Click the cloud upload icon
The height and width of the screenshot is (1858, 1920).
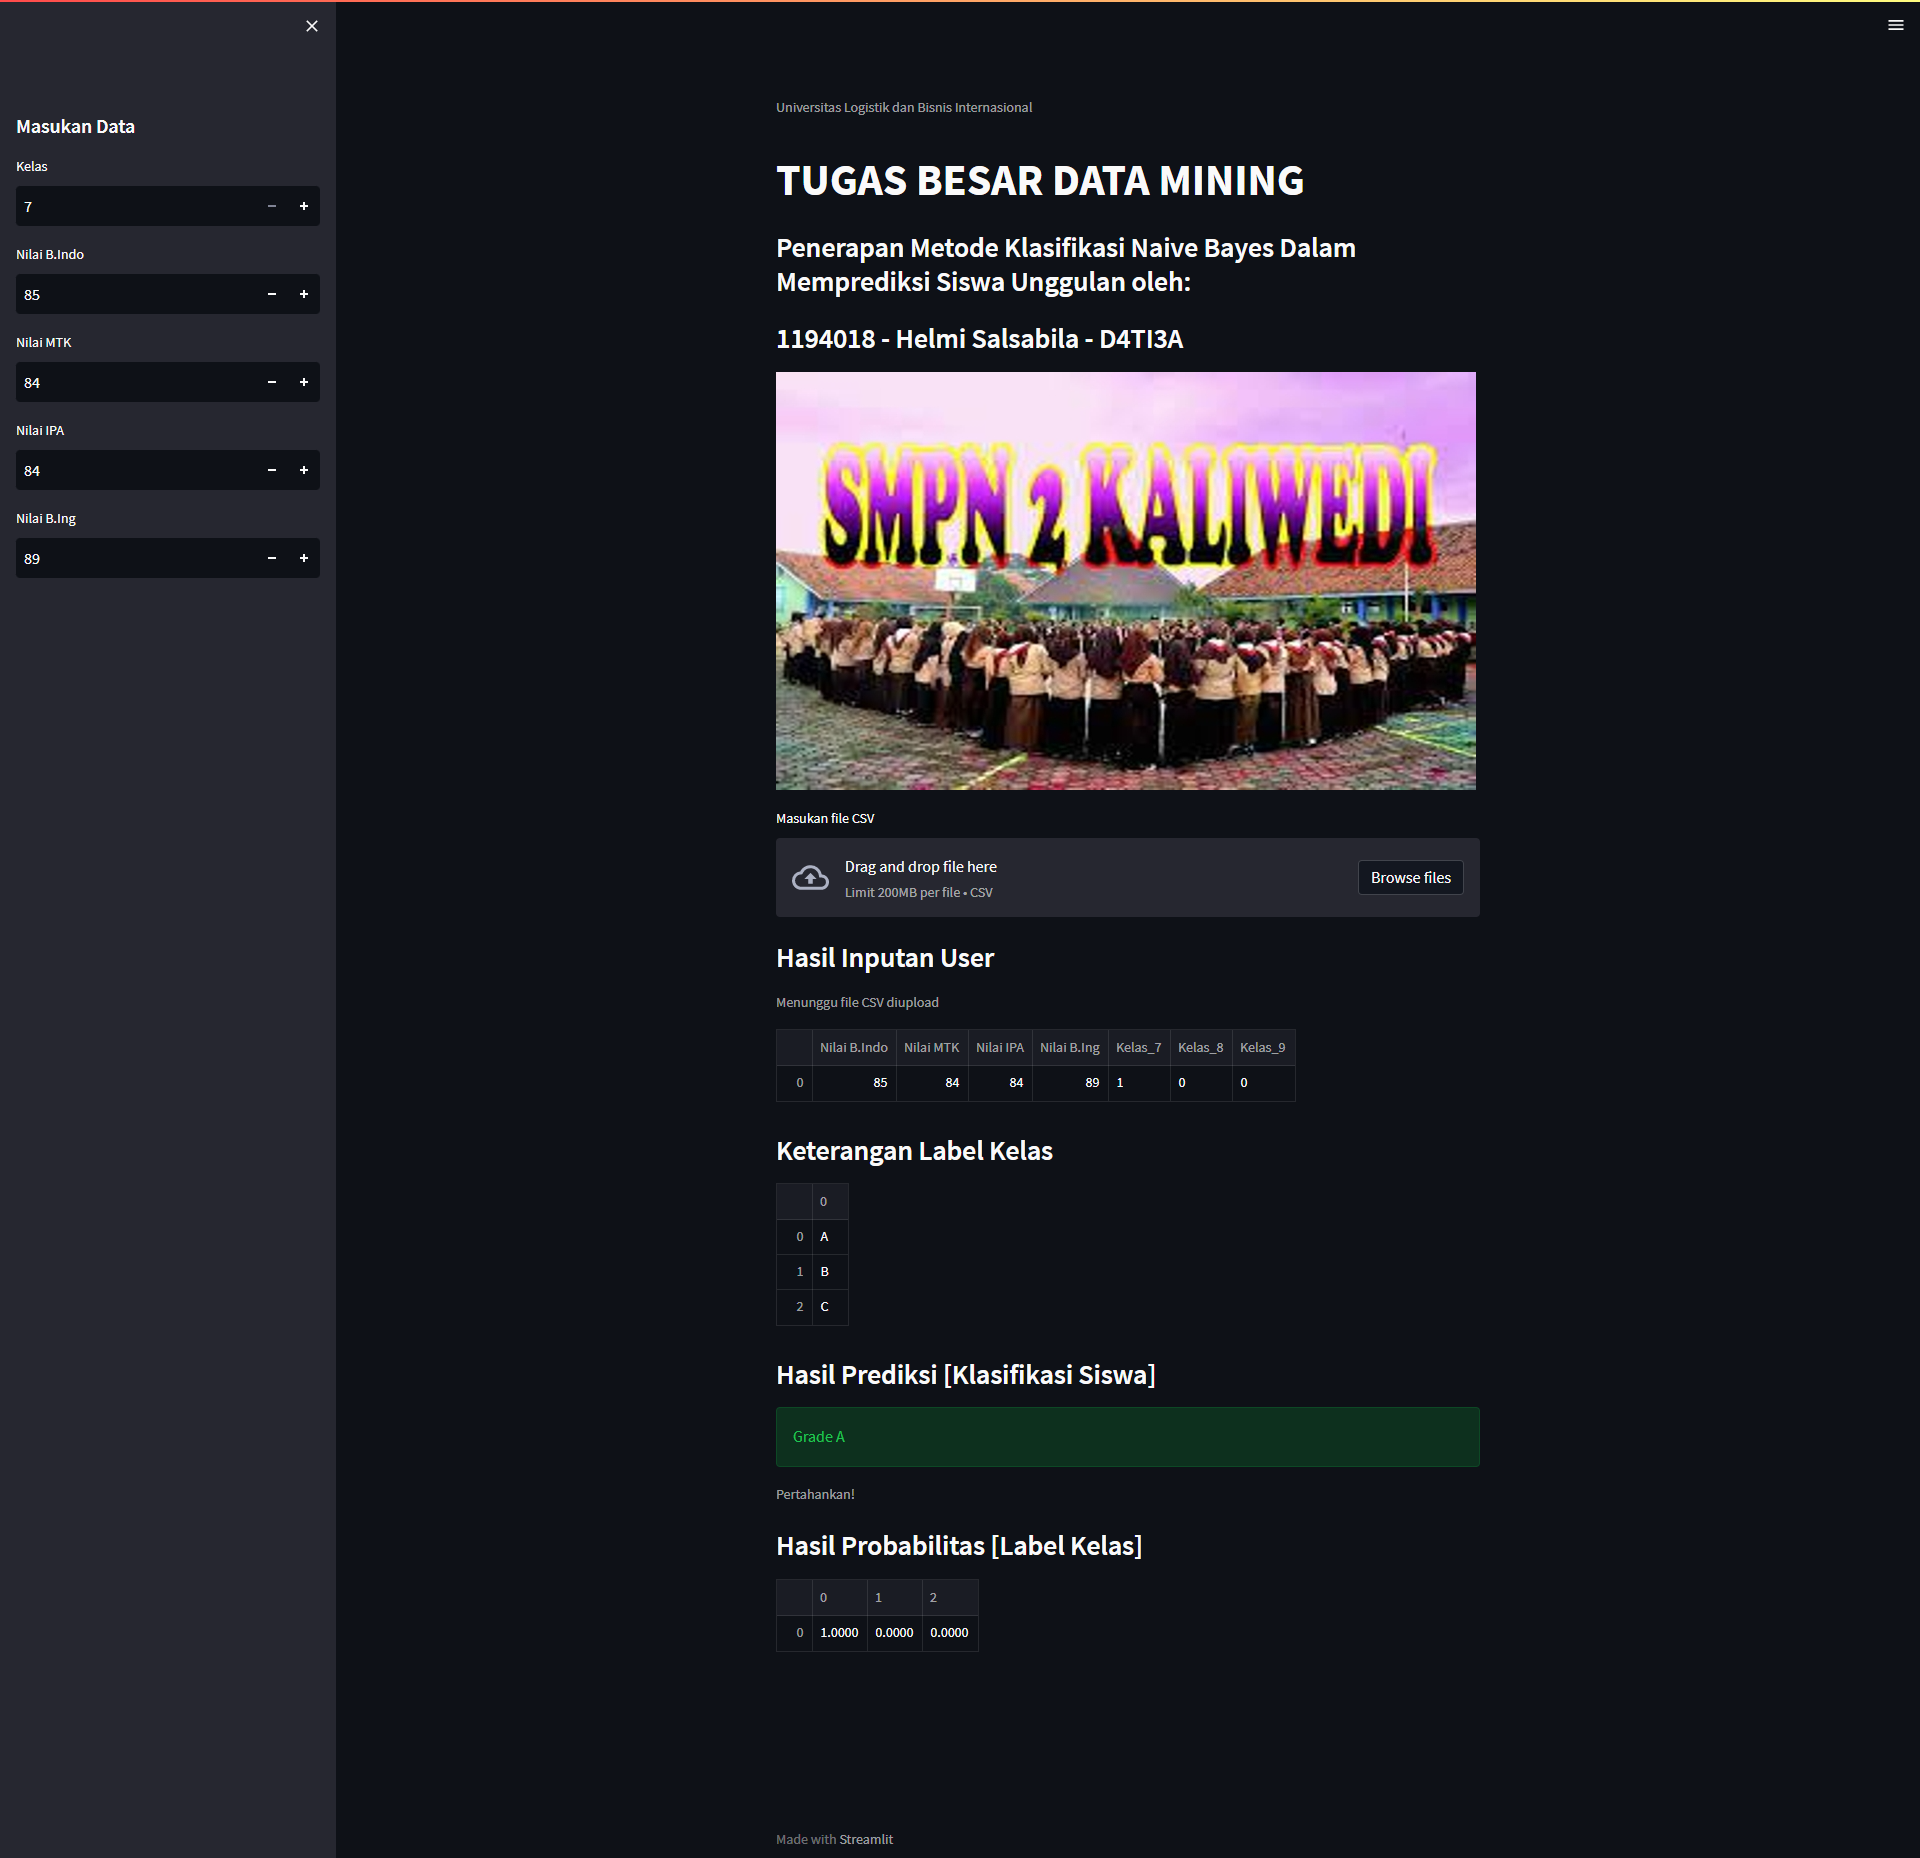coord(810,878)
